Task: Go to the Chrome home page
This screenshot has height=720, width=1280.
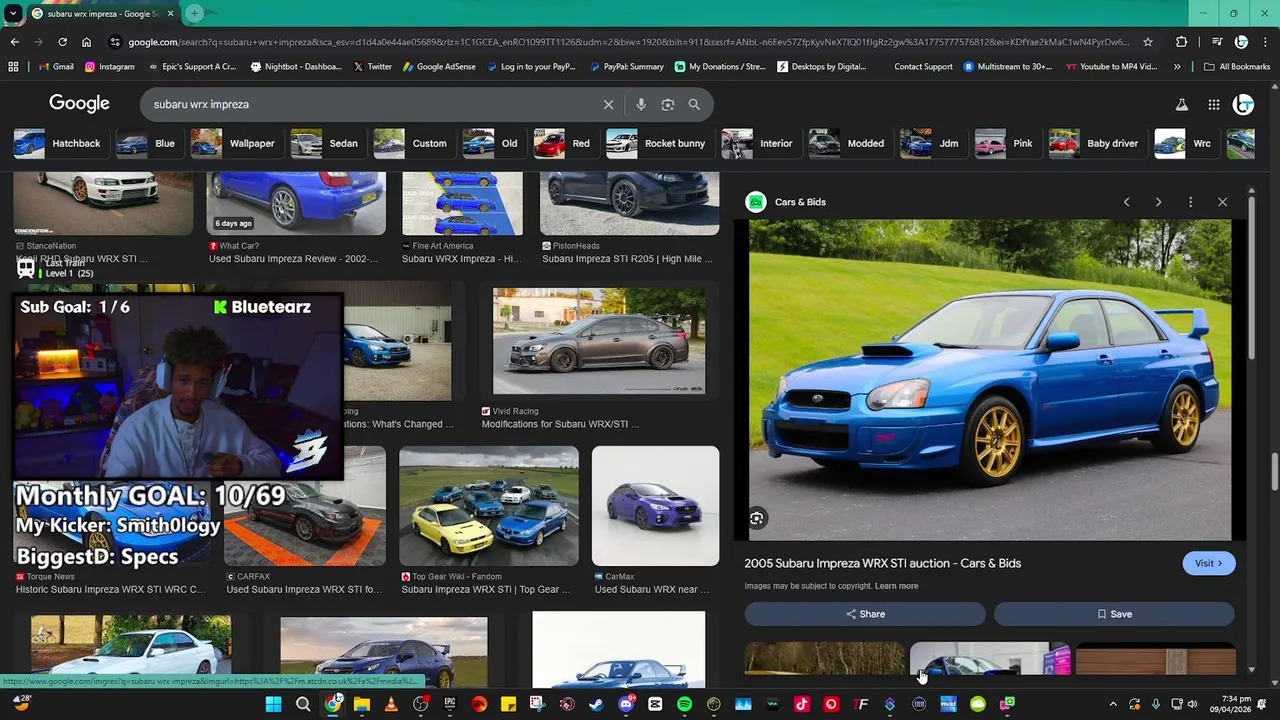Action: pos(86,42)
